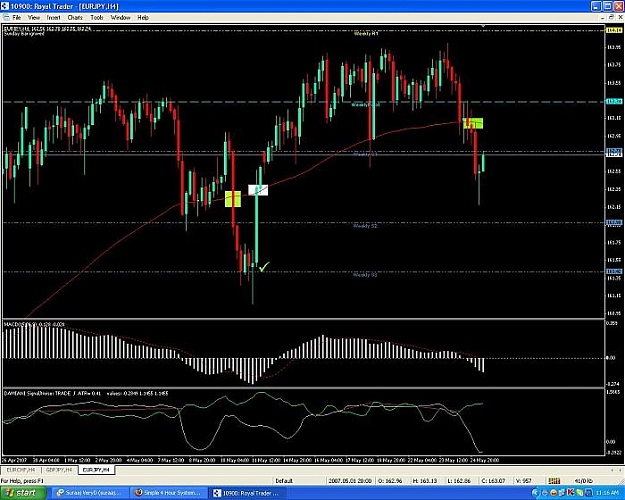Click the Weekly S1 line label
The height and width of the screenshot is (500, 625).
point(366,154)
